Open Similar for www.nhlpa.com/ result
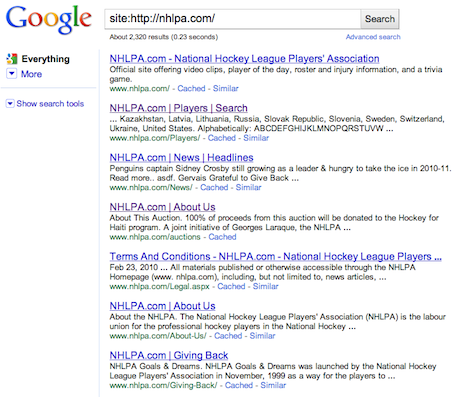 (226, 88)
